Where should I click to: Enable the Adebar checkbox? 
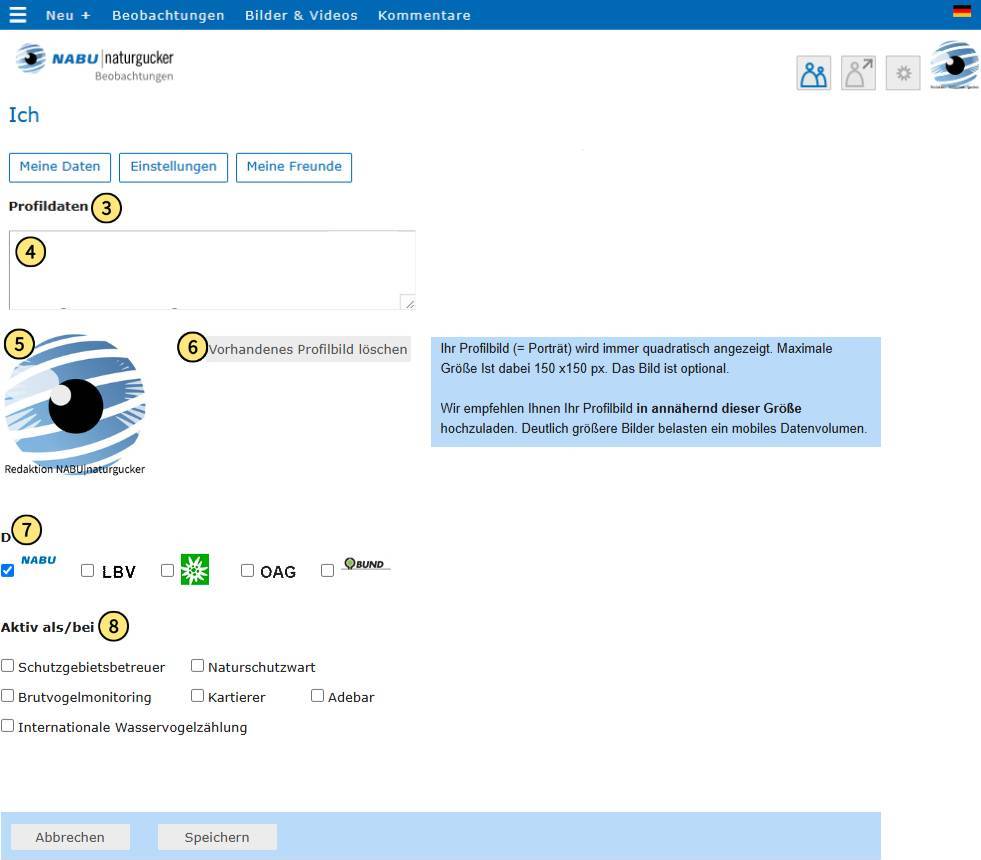tap(317, 696)
